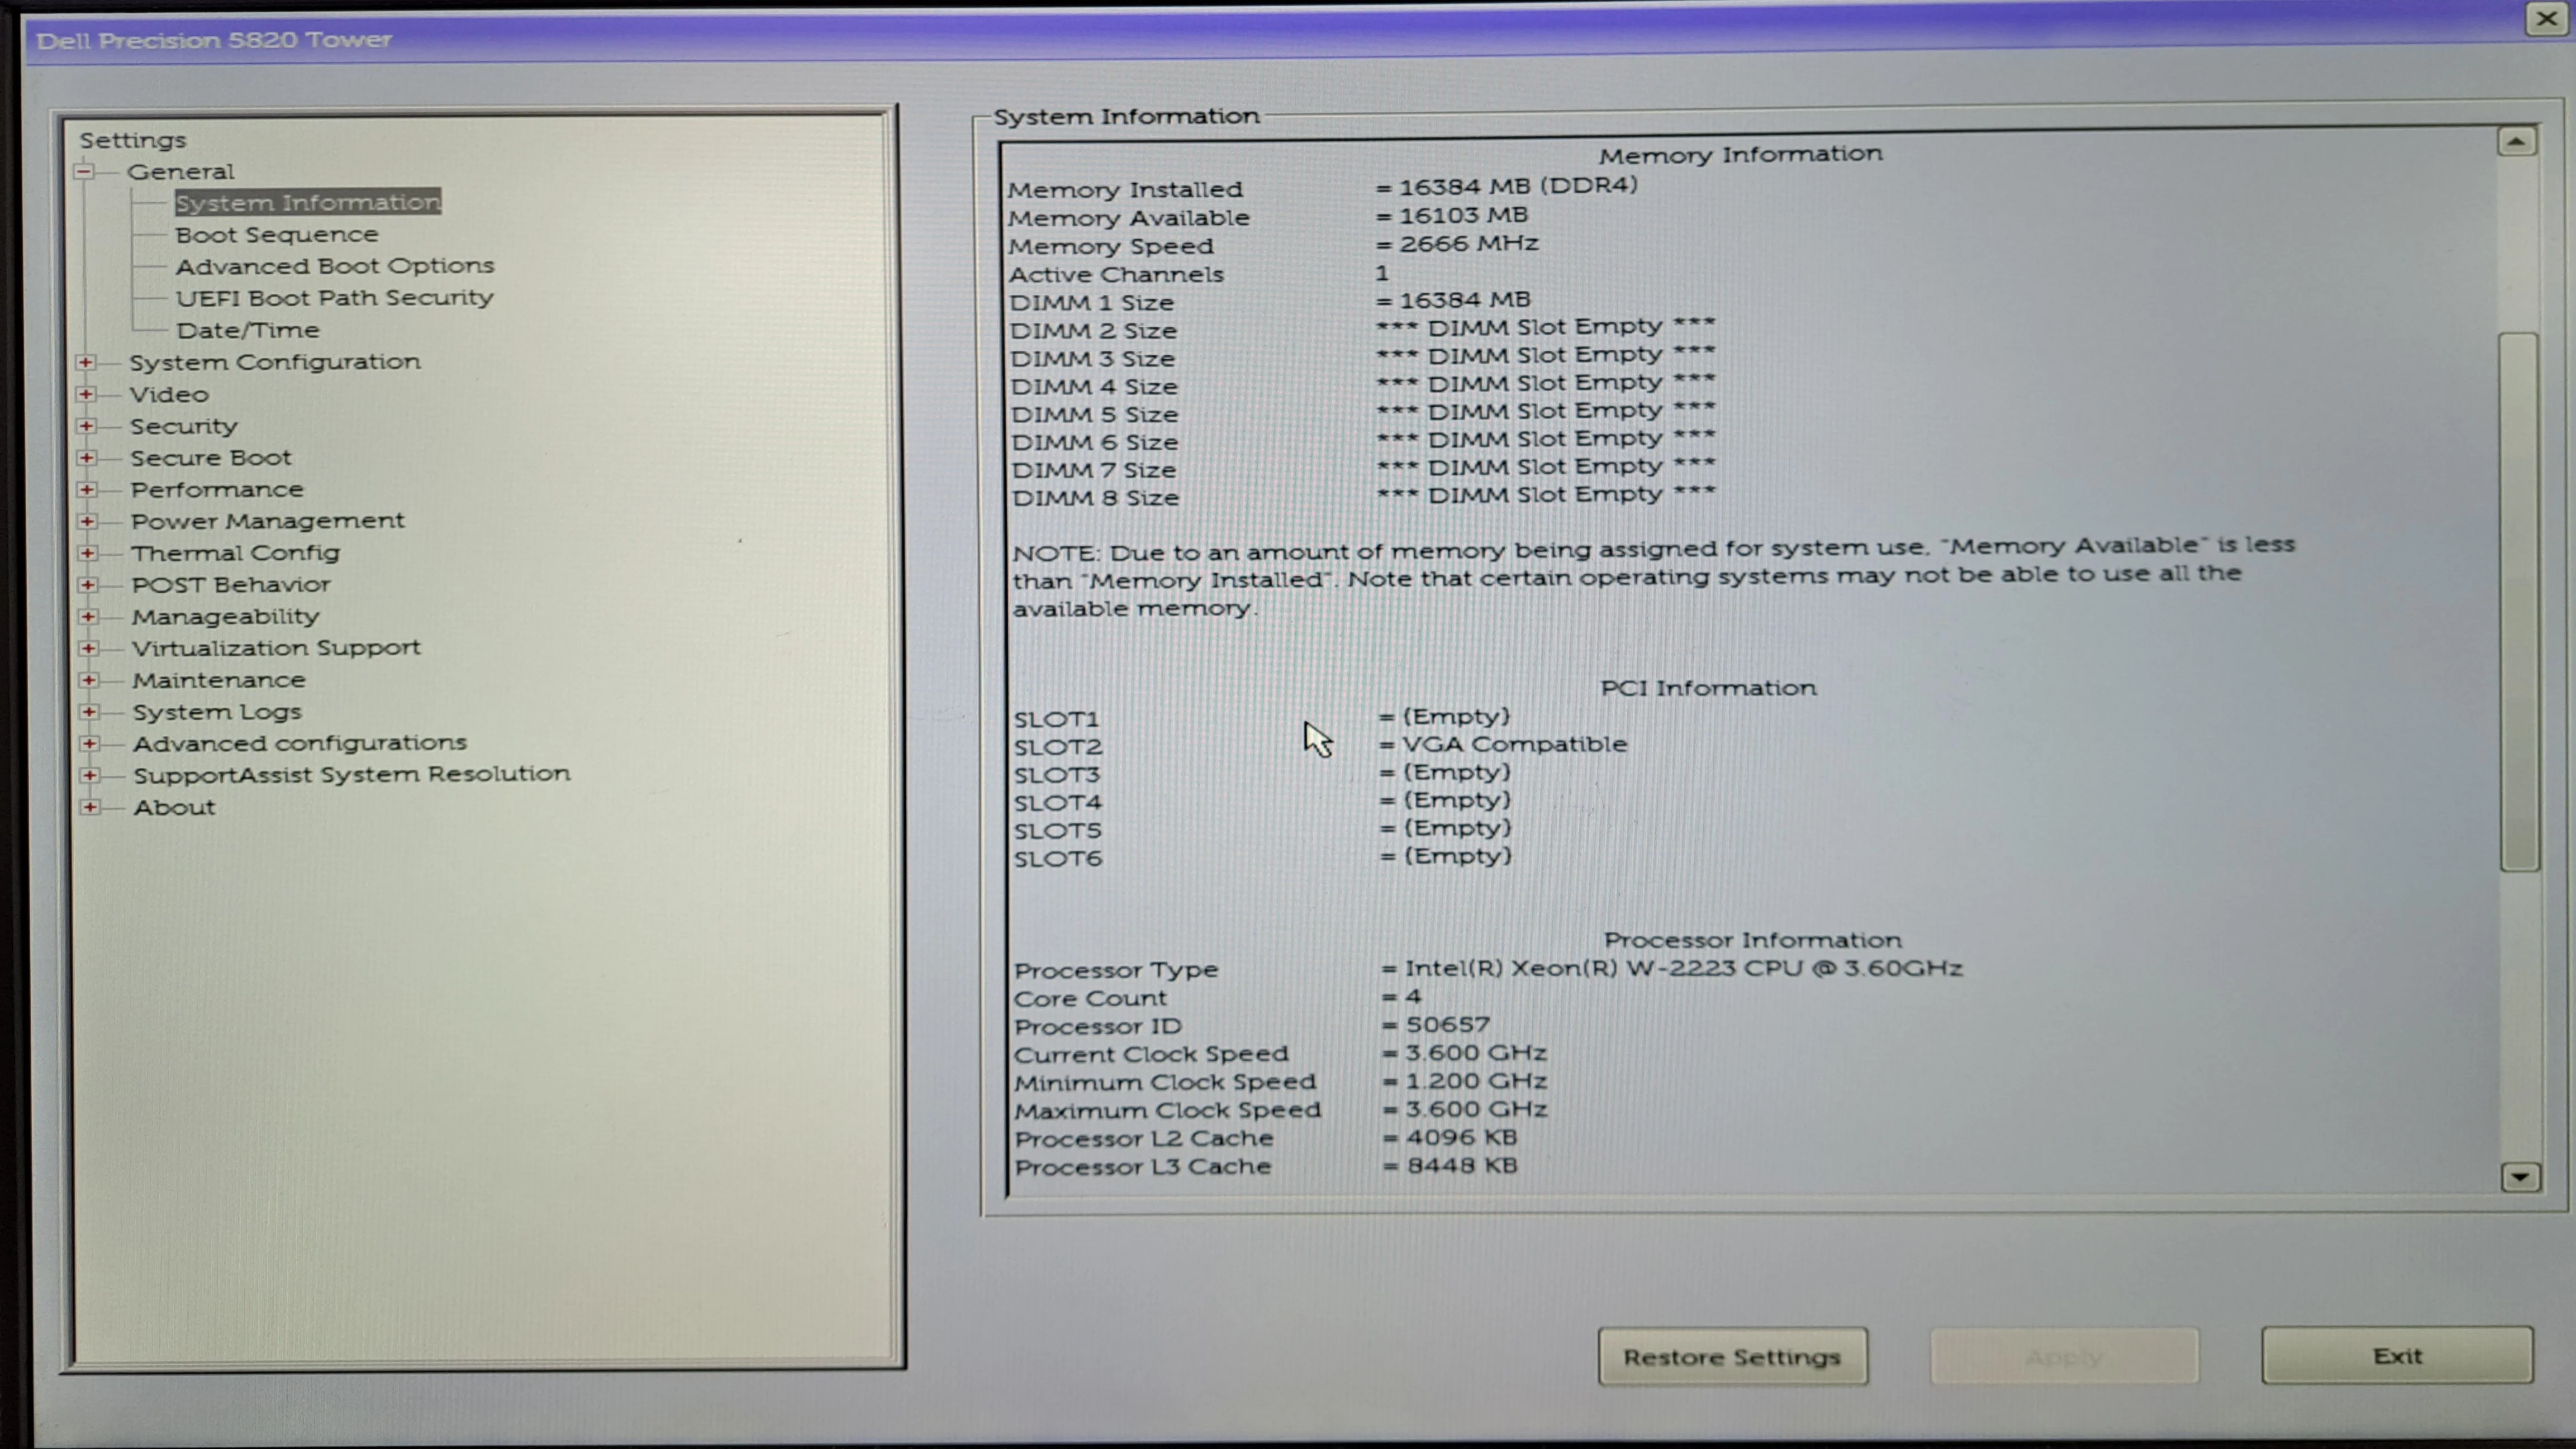Viewport: 2576px width, 1449px height.
Task: Expand the Advanced configurations node
Action: point(89,743)
